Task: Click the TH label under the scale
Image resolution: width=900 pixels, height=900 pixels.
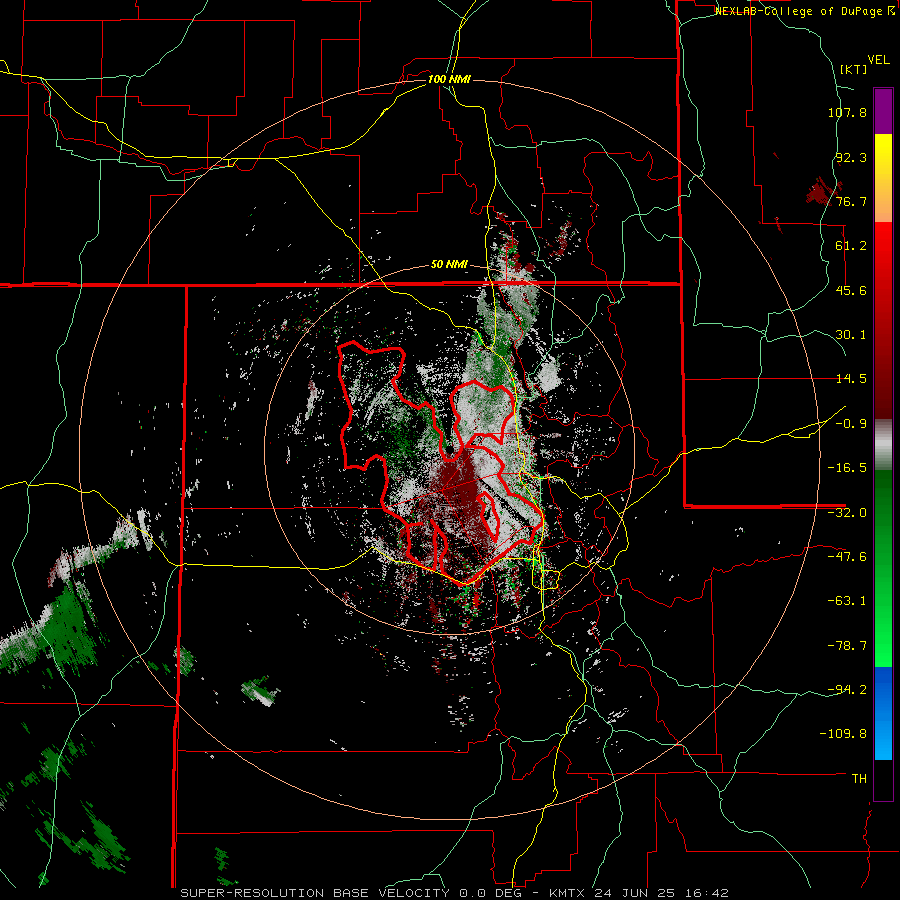Action: pyautogui.click(x=859, y=779)
